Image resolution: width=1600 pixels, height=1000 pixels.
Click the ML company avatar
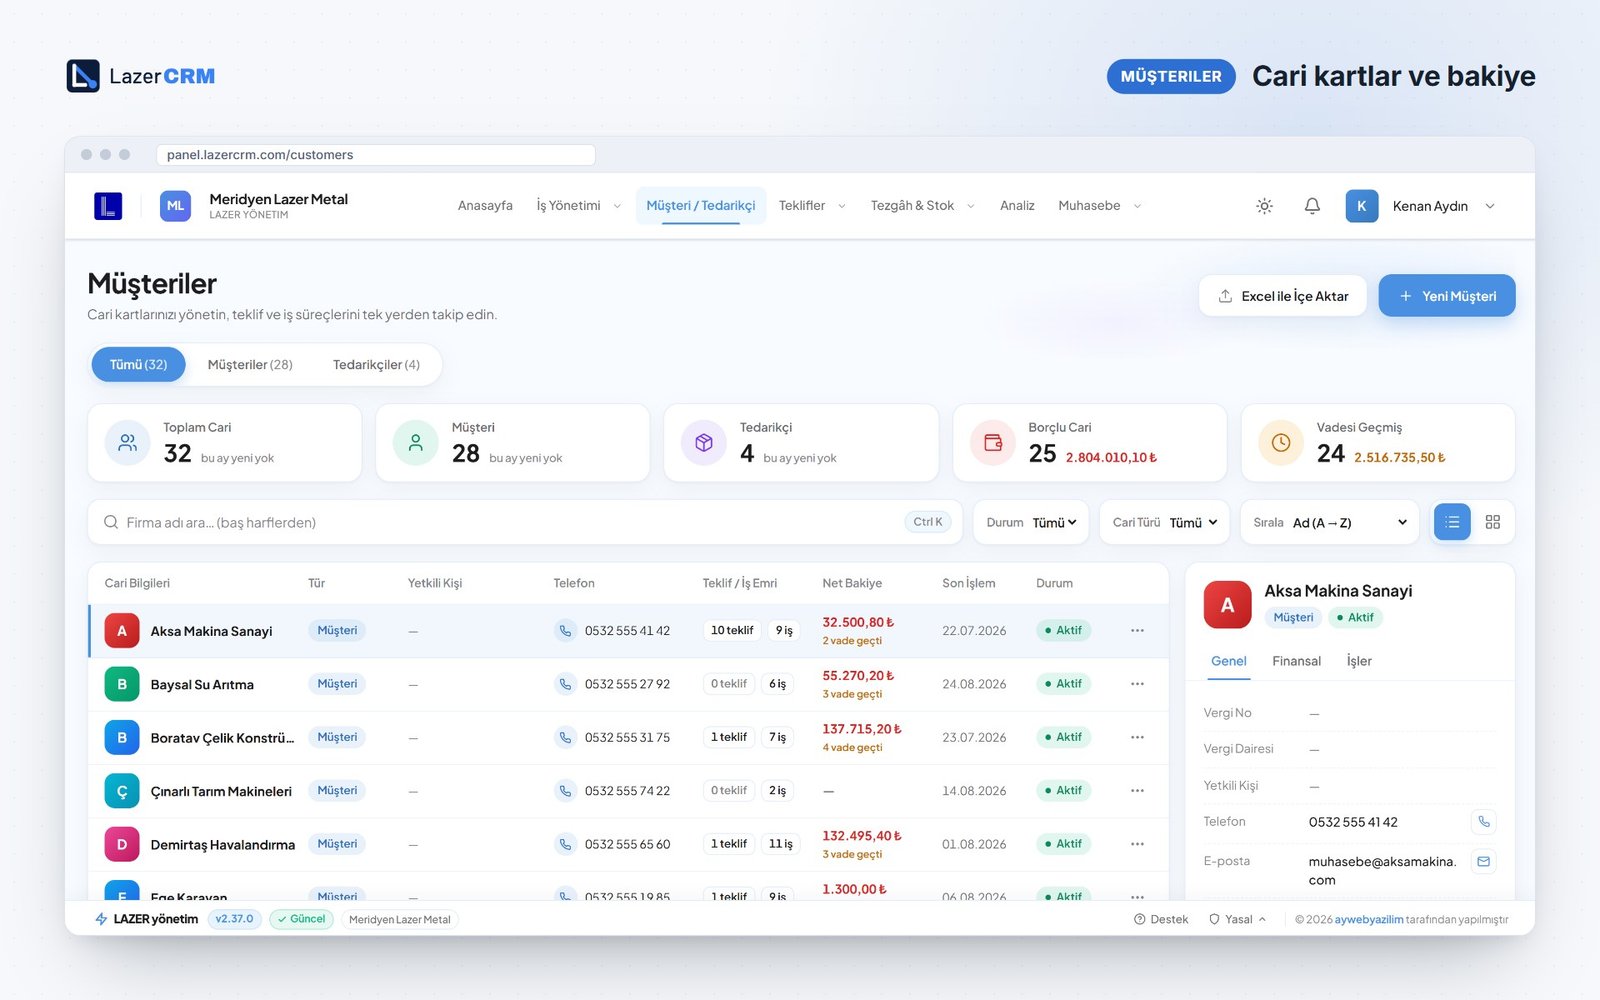pos(175,206)
